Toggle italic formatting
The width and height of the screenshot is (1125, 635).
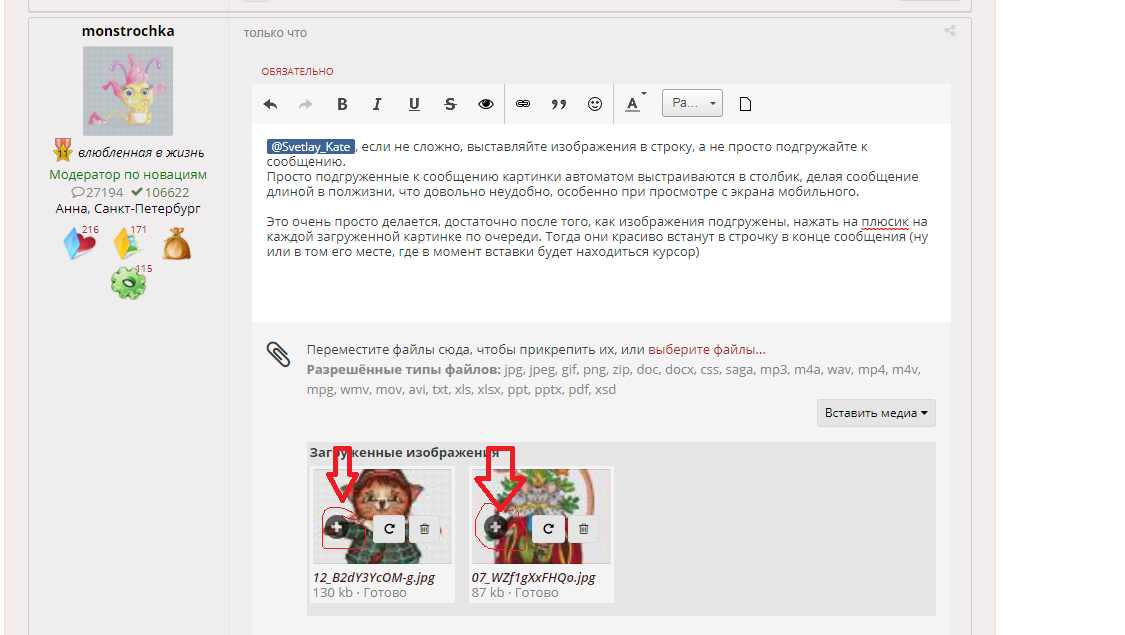coord(377,104)
